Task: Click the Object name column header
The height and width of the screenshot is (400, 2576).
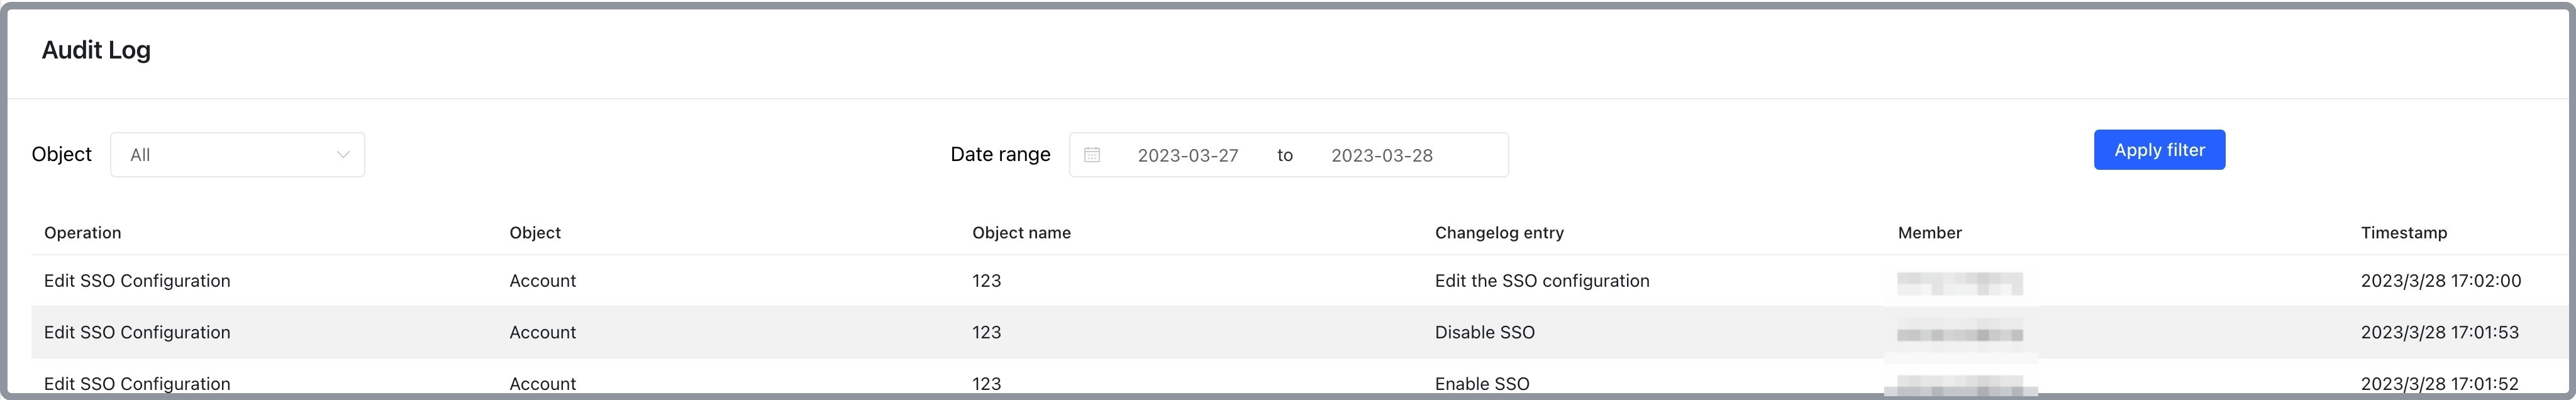Action: (x=1021, y=232)
